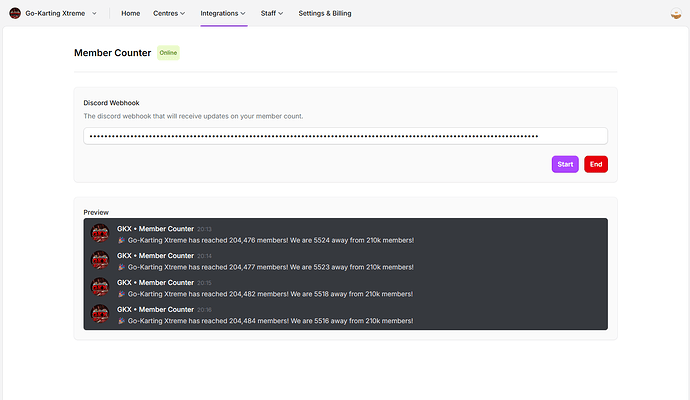Open the Centres dropdown menu
This screenshot has height=400, width=690.
coord(169,13)
